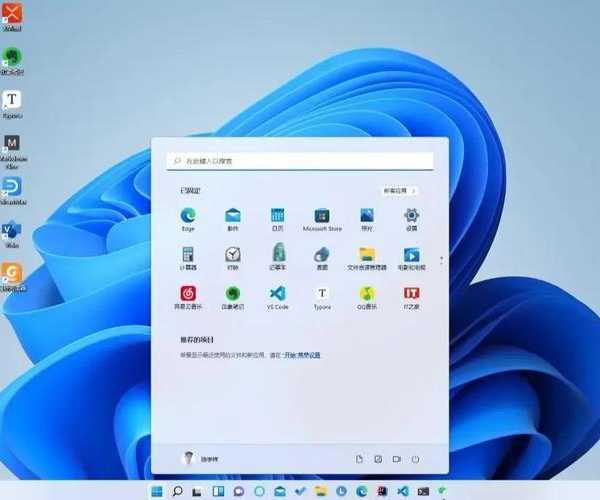
Task: Open the user account profile
Action: point(200,458)
